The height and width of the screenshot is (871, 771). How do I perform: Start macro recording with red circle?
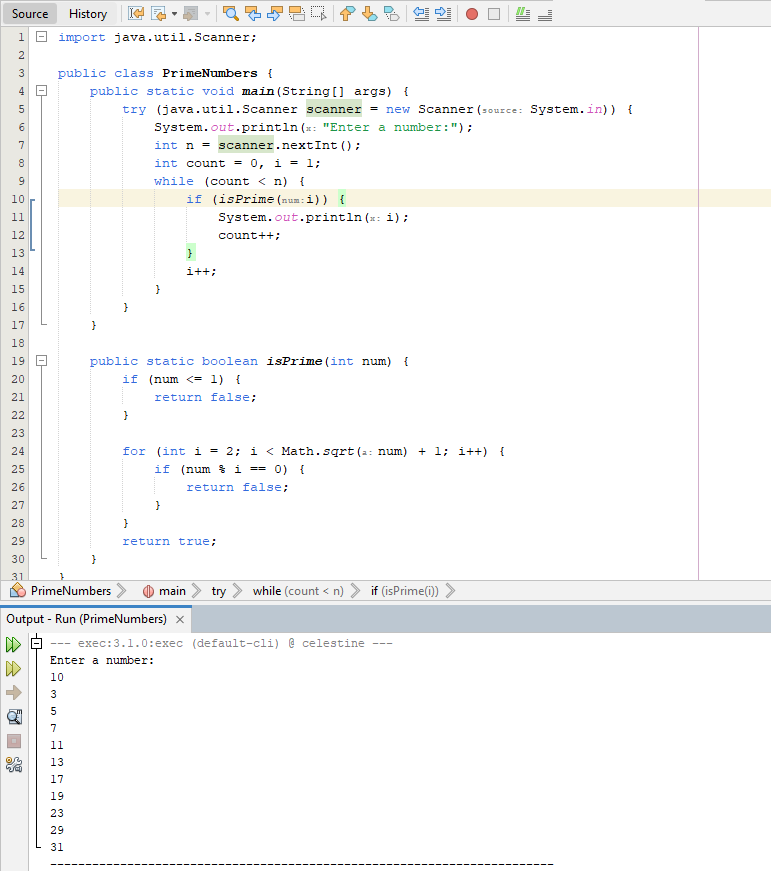[x=472, y=13]
